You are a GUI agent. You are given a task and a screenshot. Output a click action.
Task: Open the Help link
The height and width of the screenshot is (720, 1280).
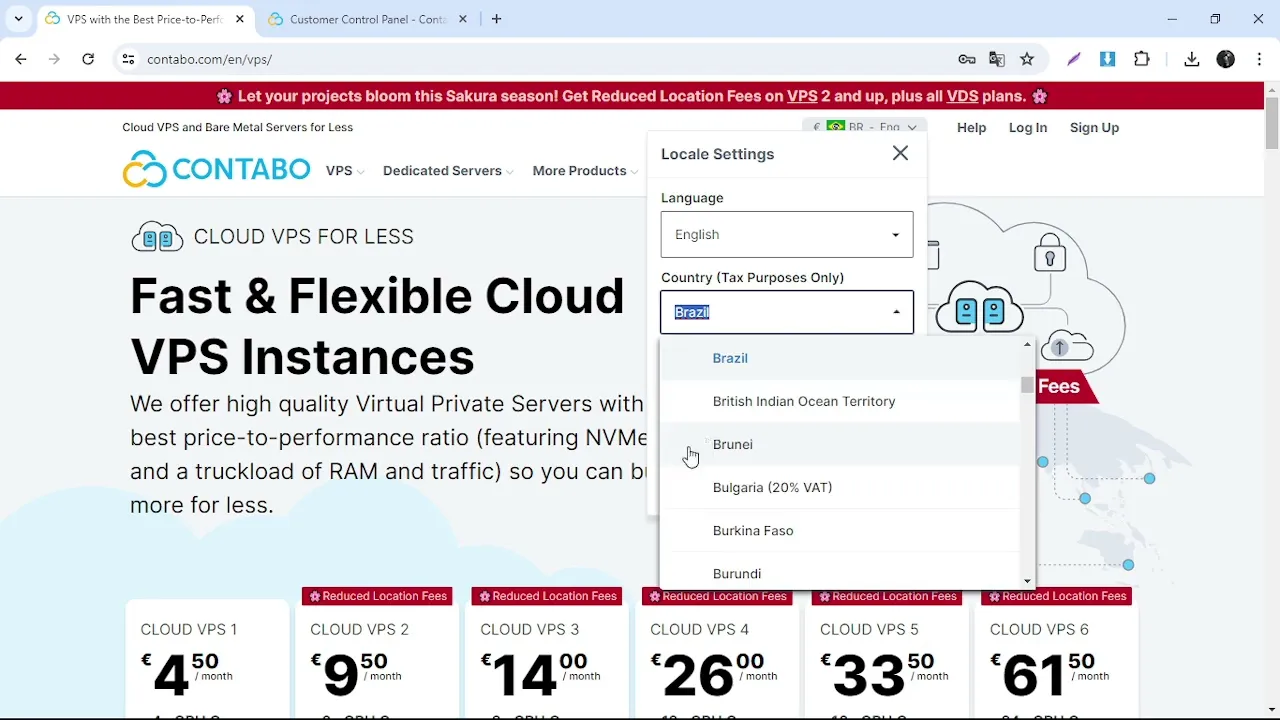tap(971, 128)
